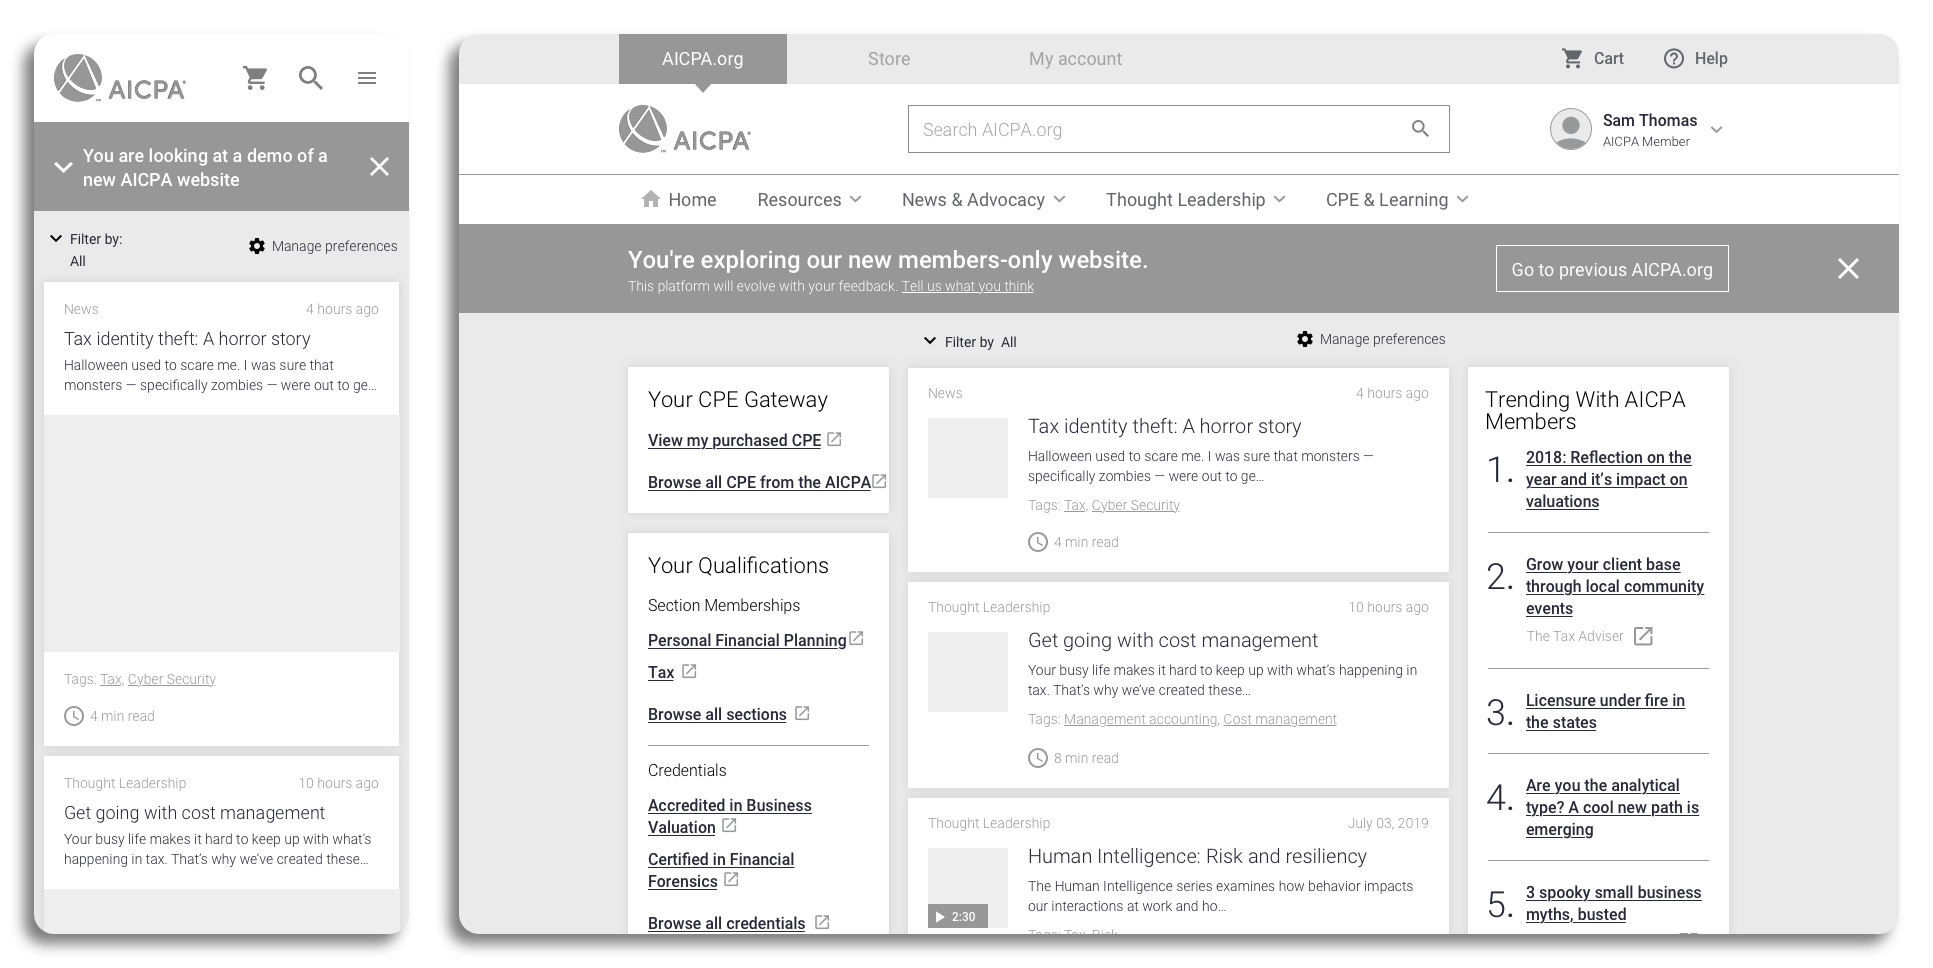Image resolution: width=1933 pixels, height=968 pixels.
Task: Switch to the My account tab
Action: click(x=1075, y=59)
